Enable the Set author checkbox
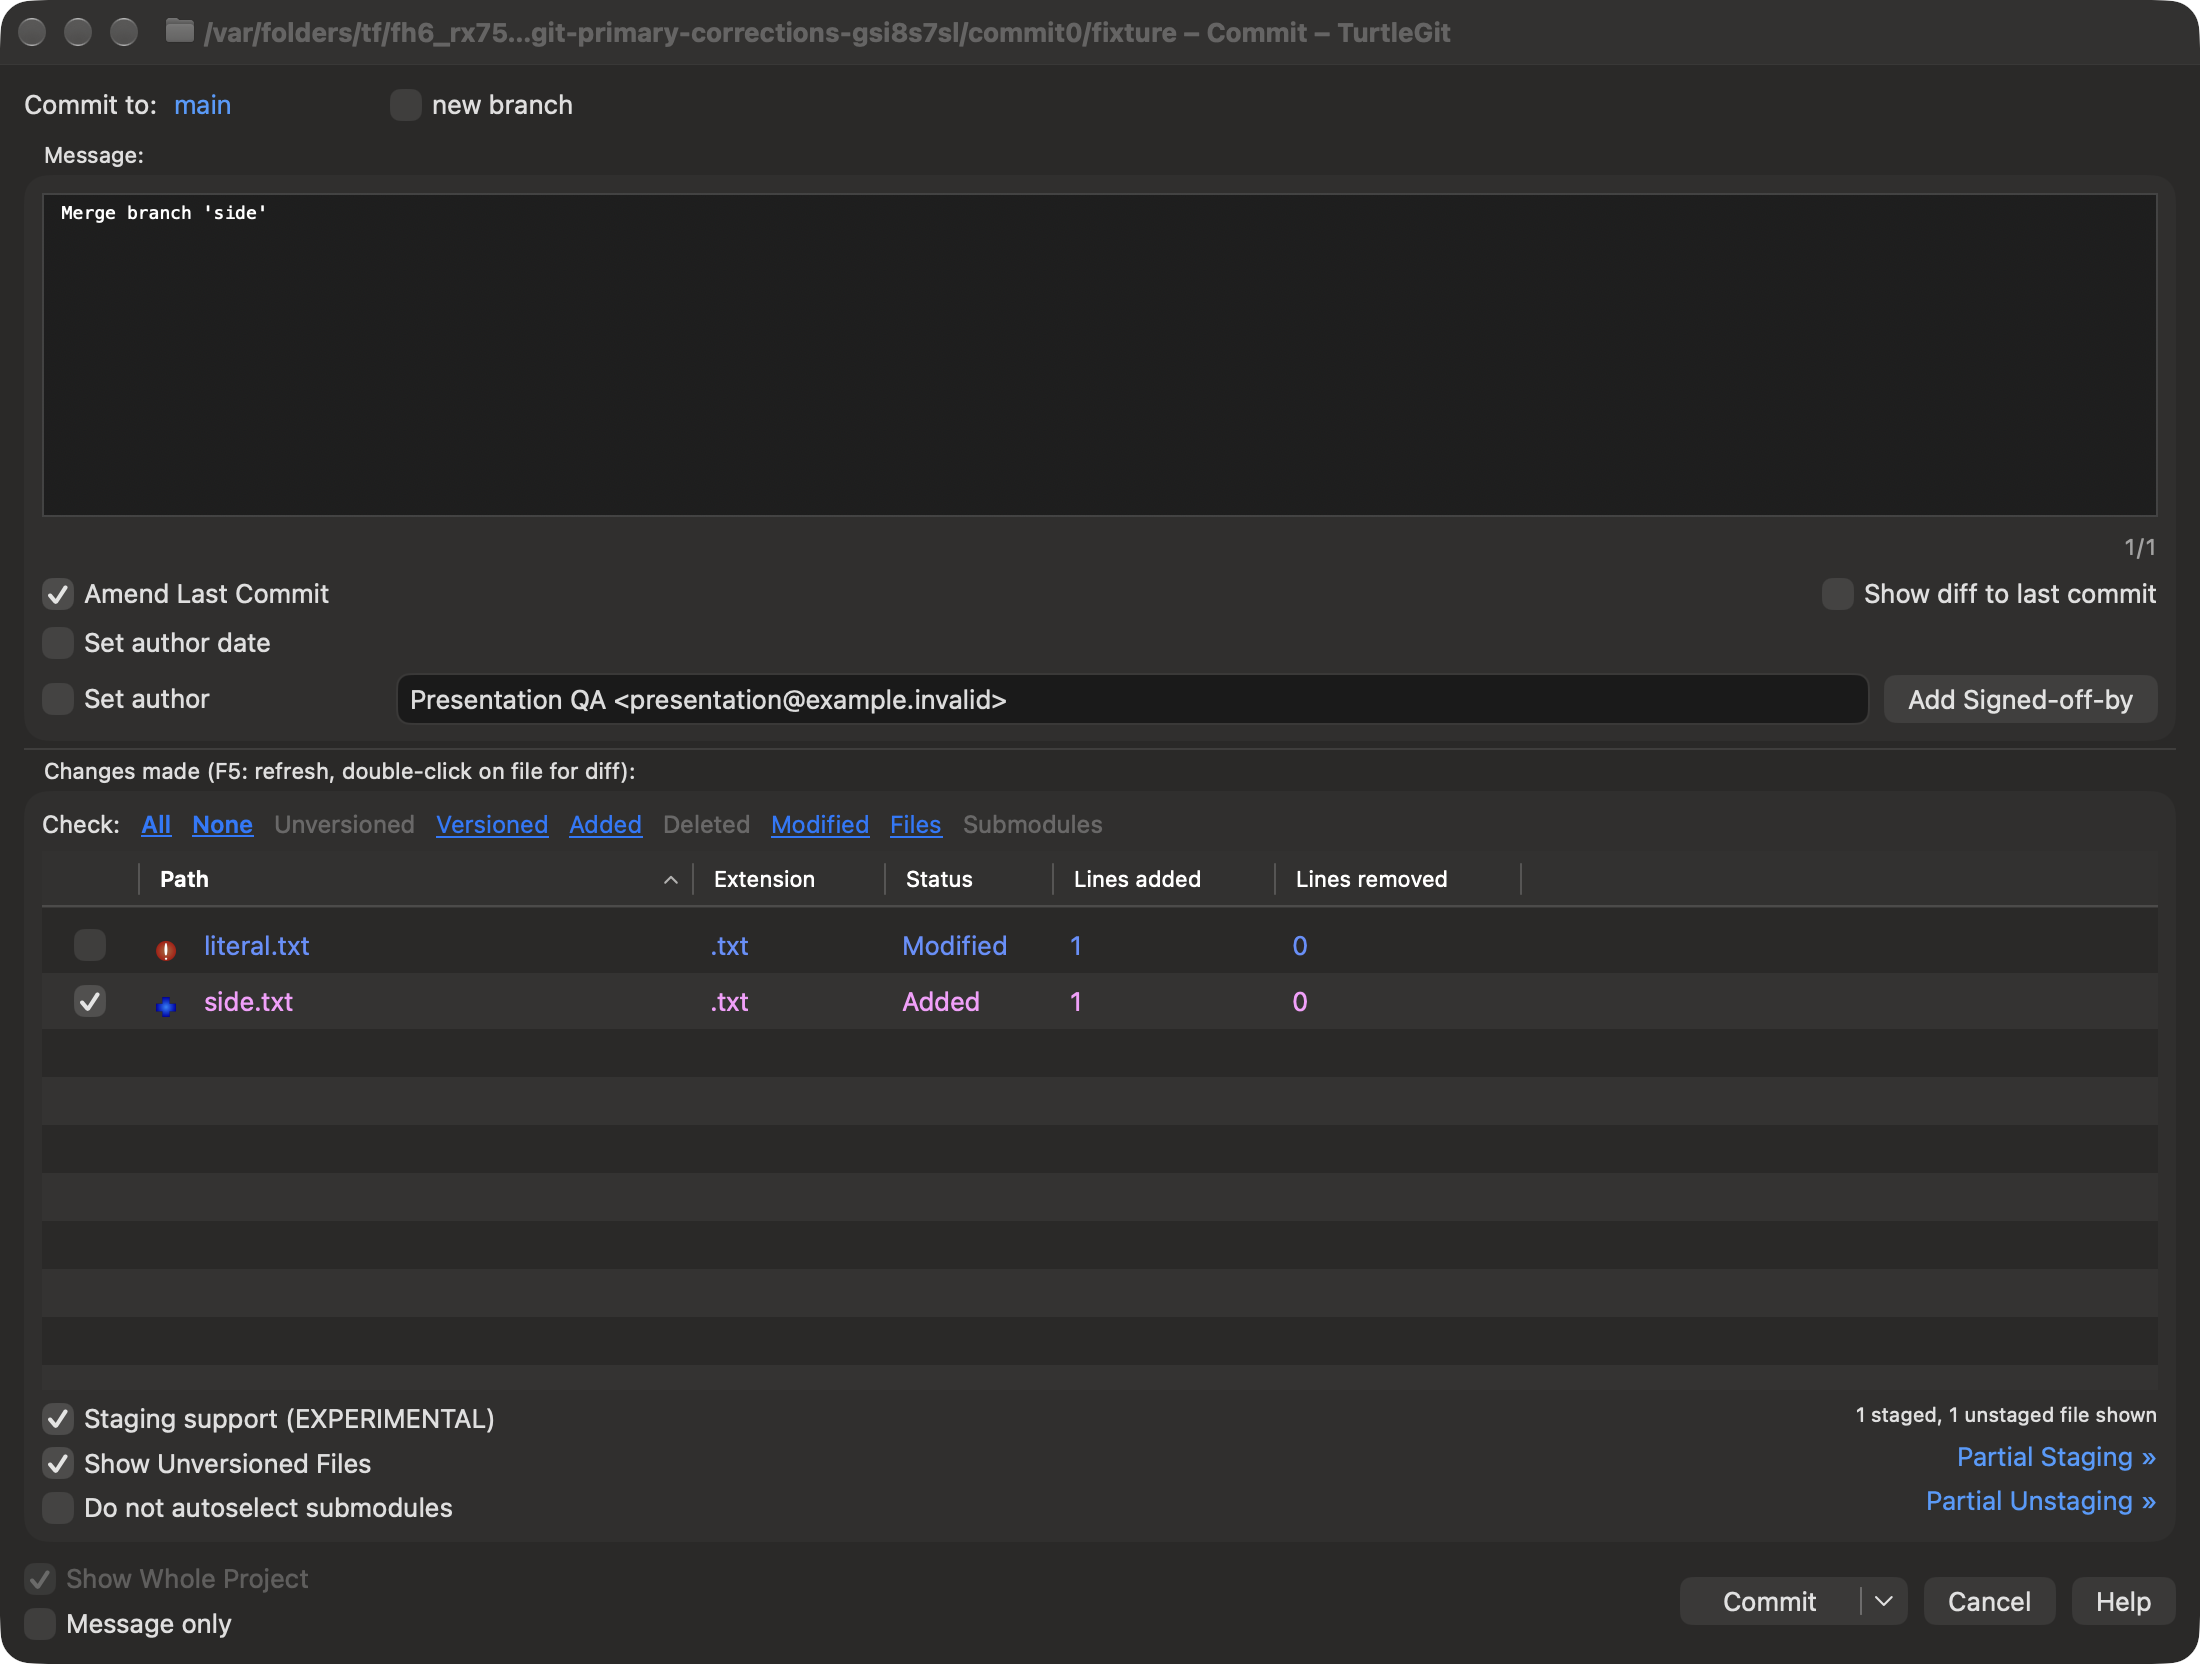2200x1664 pixels. [x=58, y=699]
